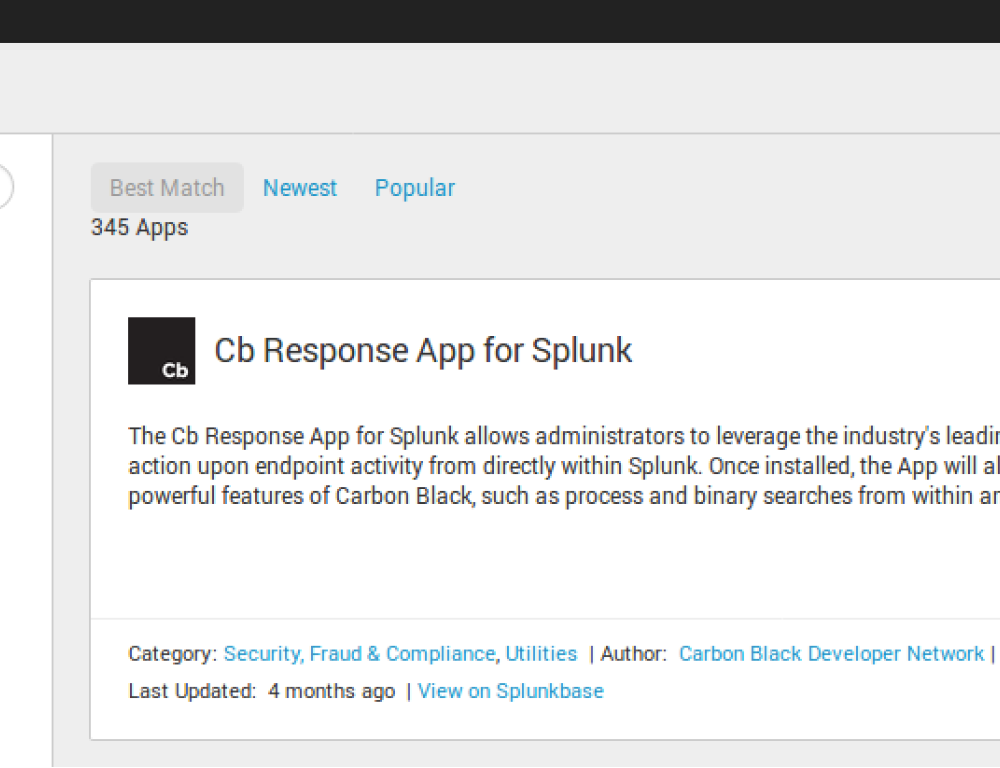Focus the partially visible search field at left
The width and height of the screenshot is (1000, 768).
(x=4, y=188)
